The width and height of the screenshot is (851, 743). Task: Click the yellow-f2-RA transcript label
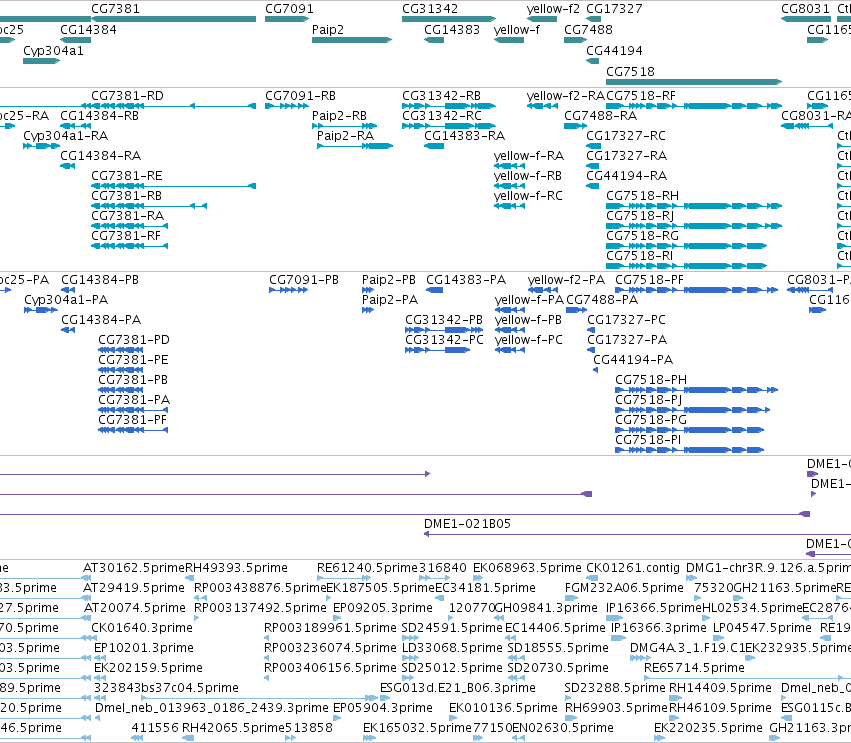(x=566, y=96)
